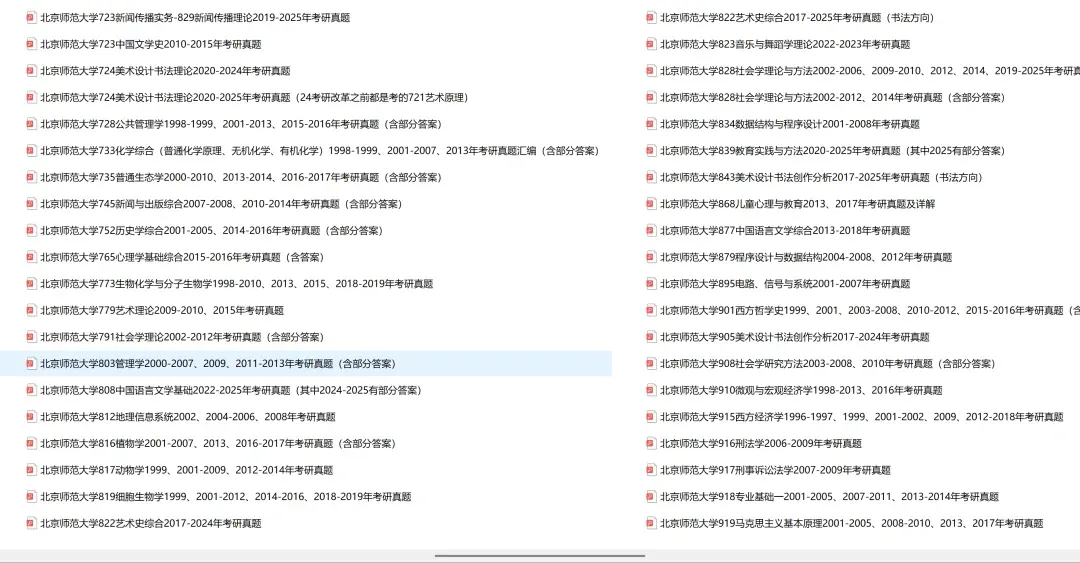Viewport: 1080px width, 563px height.
Task: Select file 823音乐与舞蹈学理论2022-2023年考研真题
Action: (x=785, y=44)
